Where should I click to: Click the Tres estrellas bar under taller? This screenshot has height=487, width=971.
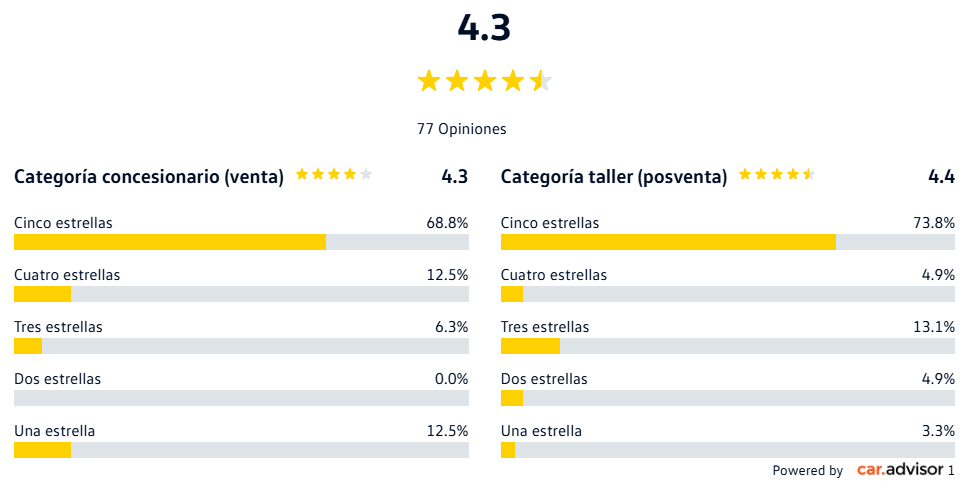point(728,346)
